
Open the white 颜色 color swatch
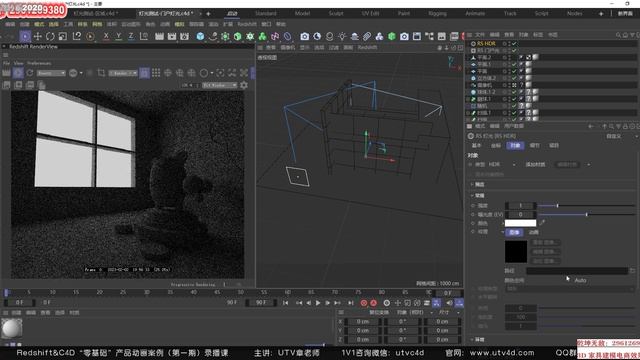pyautogui.click(x=520, y=223)
